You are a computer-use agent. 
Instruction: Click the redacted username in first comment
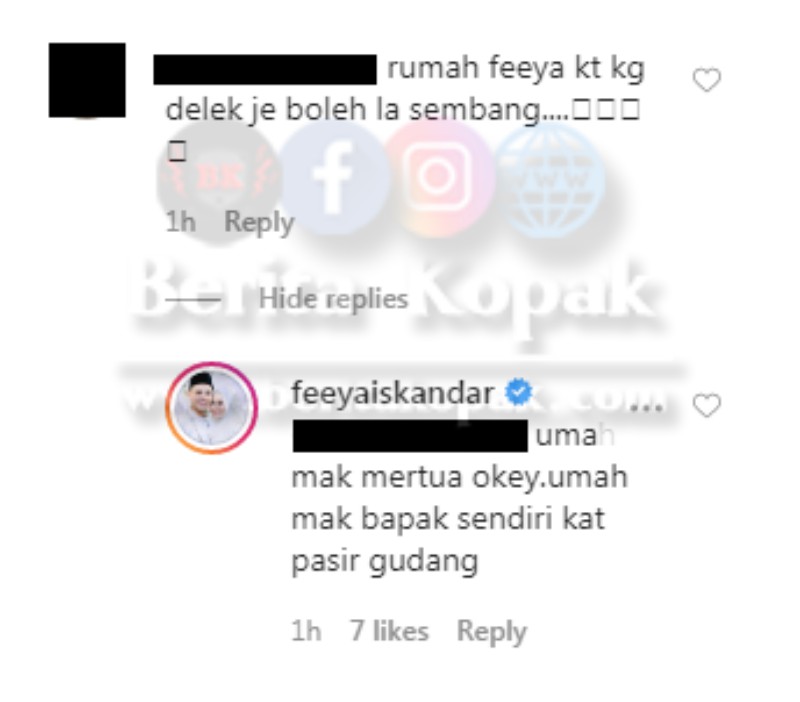pos(265,69)
